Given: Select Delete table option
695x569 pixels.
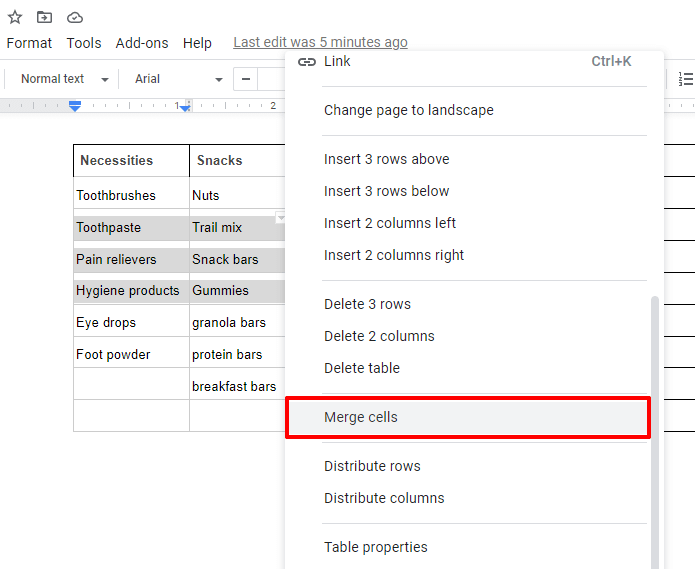Looking at the screenshot, I should tap(469, 368).
